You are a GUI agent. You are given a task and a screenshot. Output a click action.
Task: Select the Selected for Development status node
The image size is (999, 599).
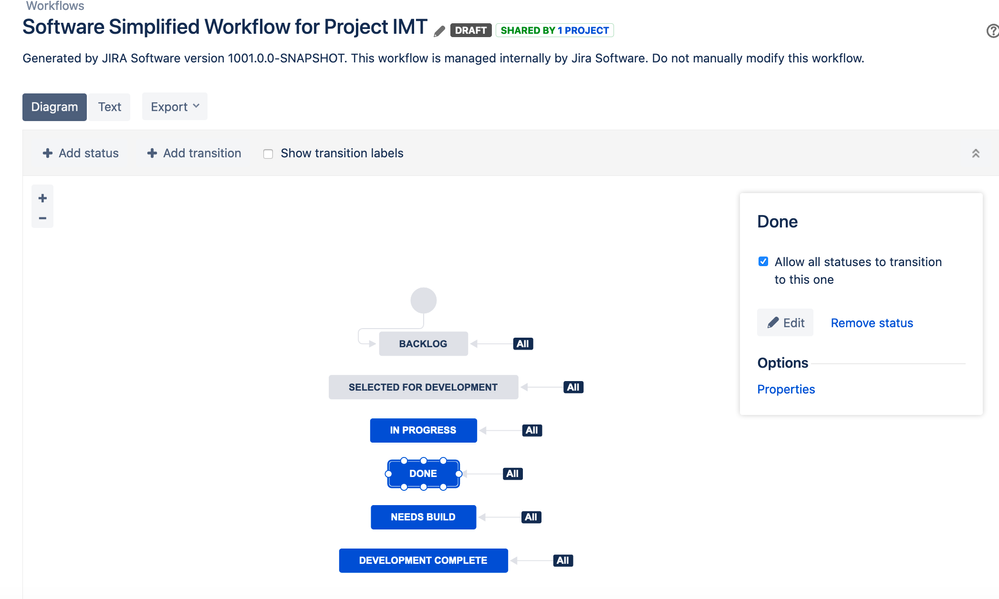tap(423, 387)
